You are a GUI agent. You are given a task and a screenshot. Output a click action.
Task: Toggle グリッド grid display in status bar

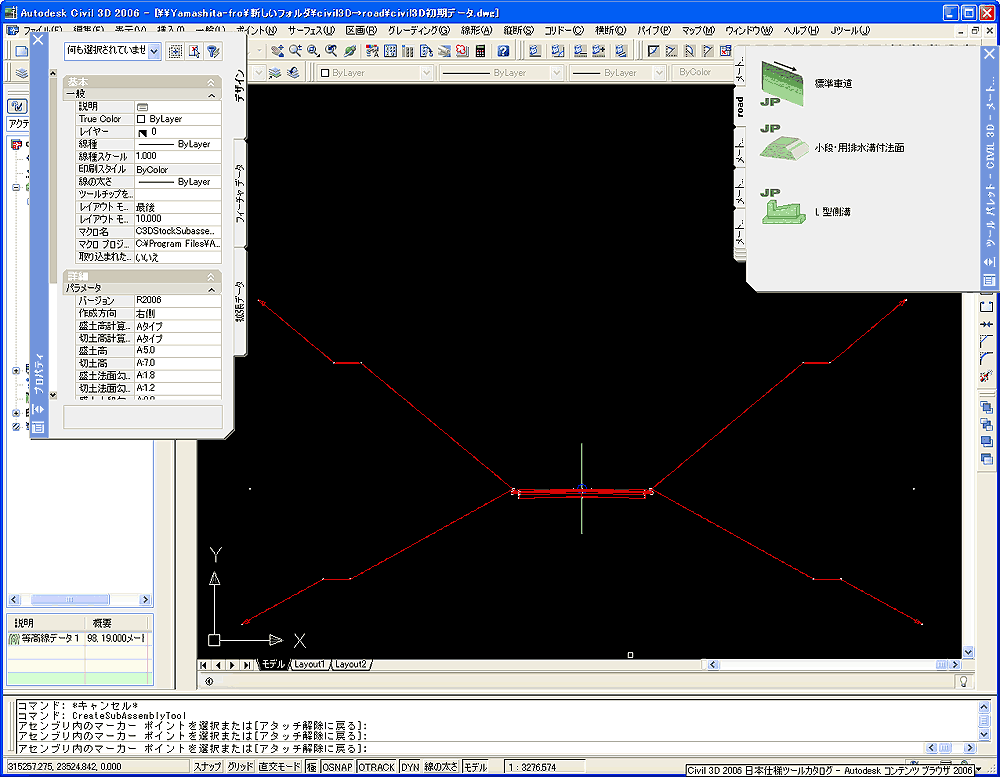(240, 767)
